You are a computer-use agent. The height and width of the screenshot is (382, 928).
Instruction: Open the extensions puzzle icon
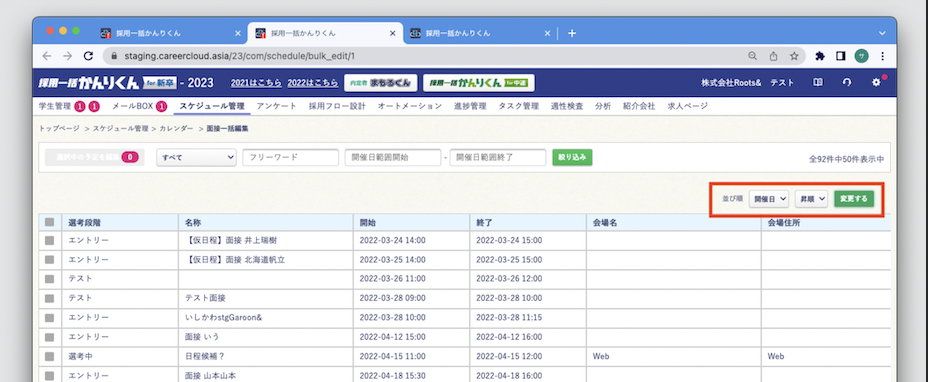coord(820,56)
